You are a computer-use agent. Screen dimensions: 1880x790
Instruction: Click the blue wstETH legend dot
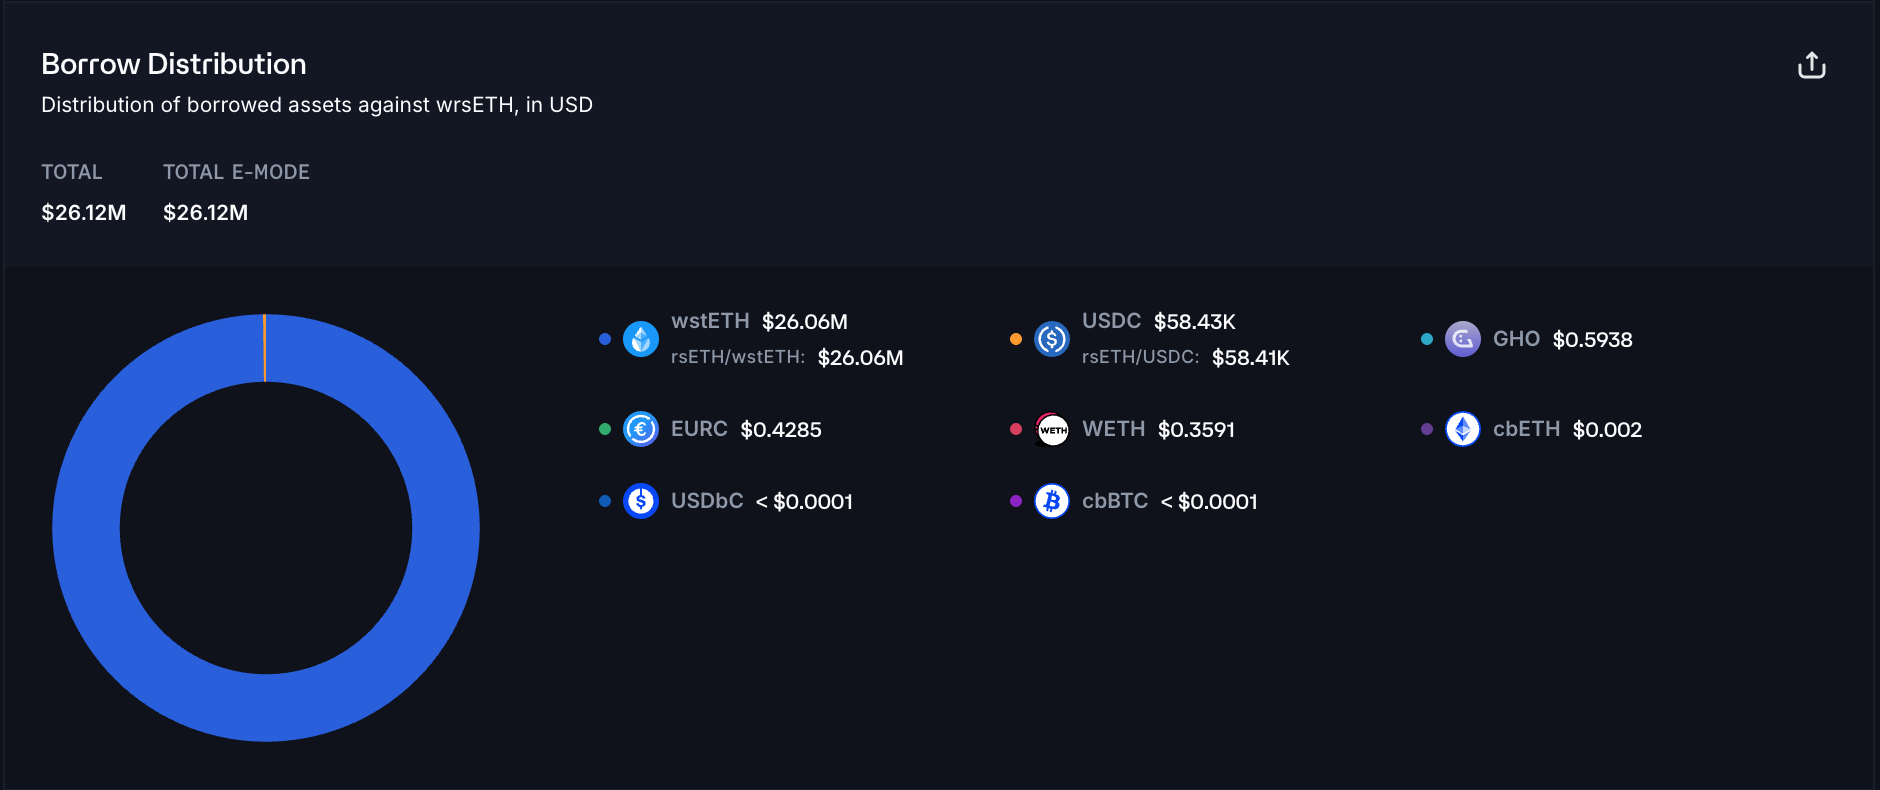(605, 339)
